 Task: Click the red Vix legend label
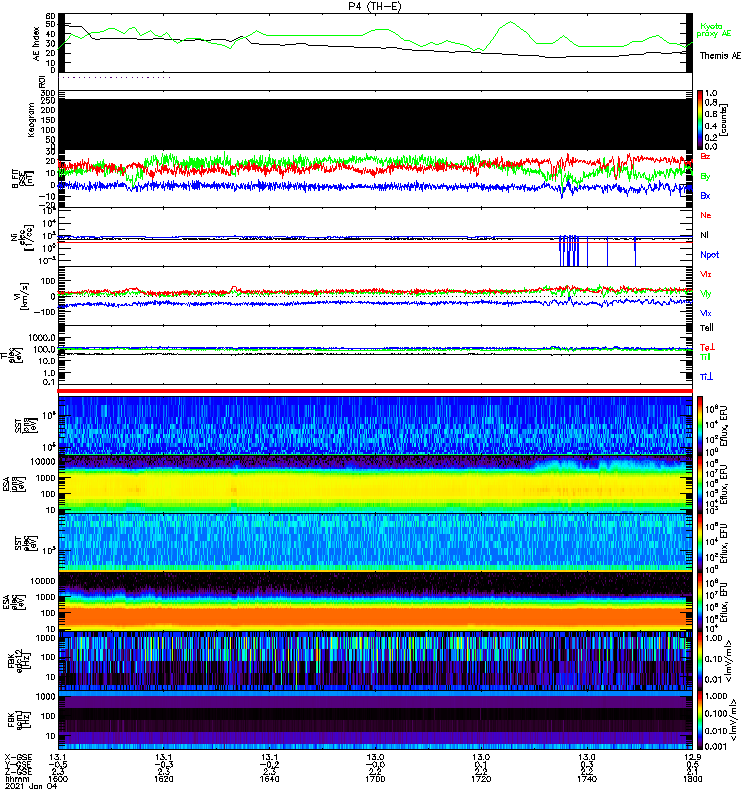coord(706,274)
